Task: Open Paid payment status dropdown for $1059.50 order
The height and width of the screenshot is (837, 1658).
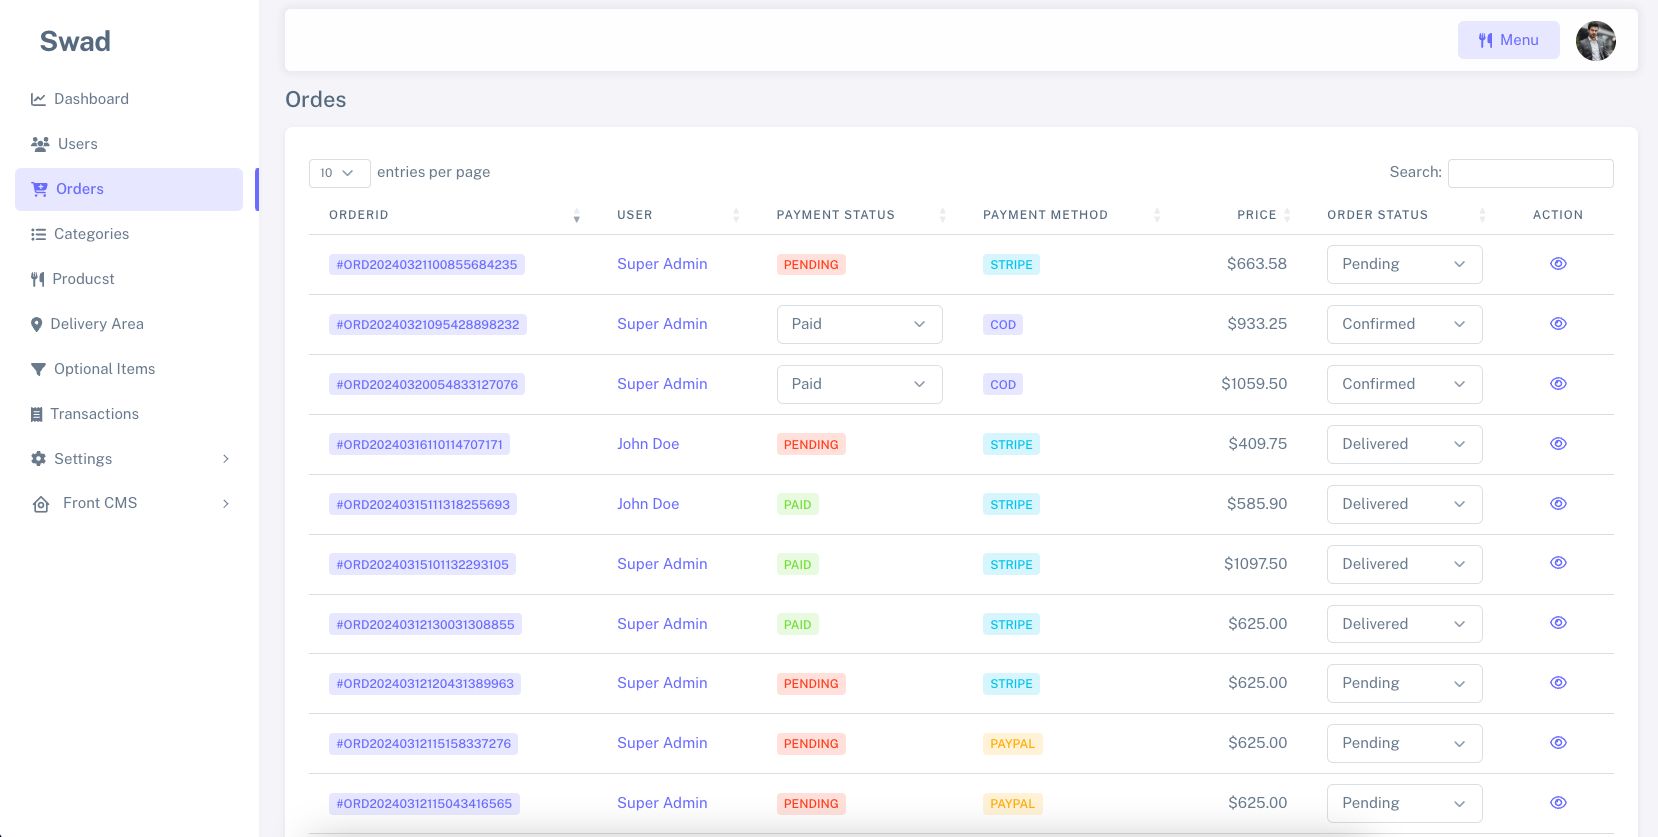Action: click(x=858, y=384)
